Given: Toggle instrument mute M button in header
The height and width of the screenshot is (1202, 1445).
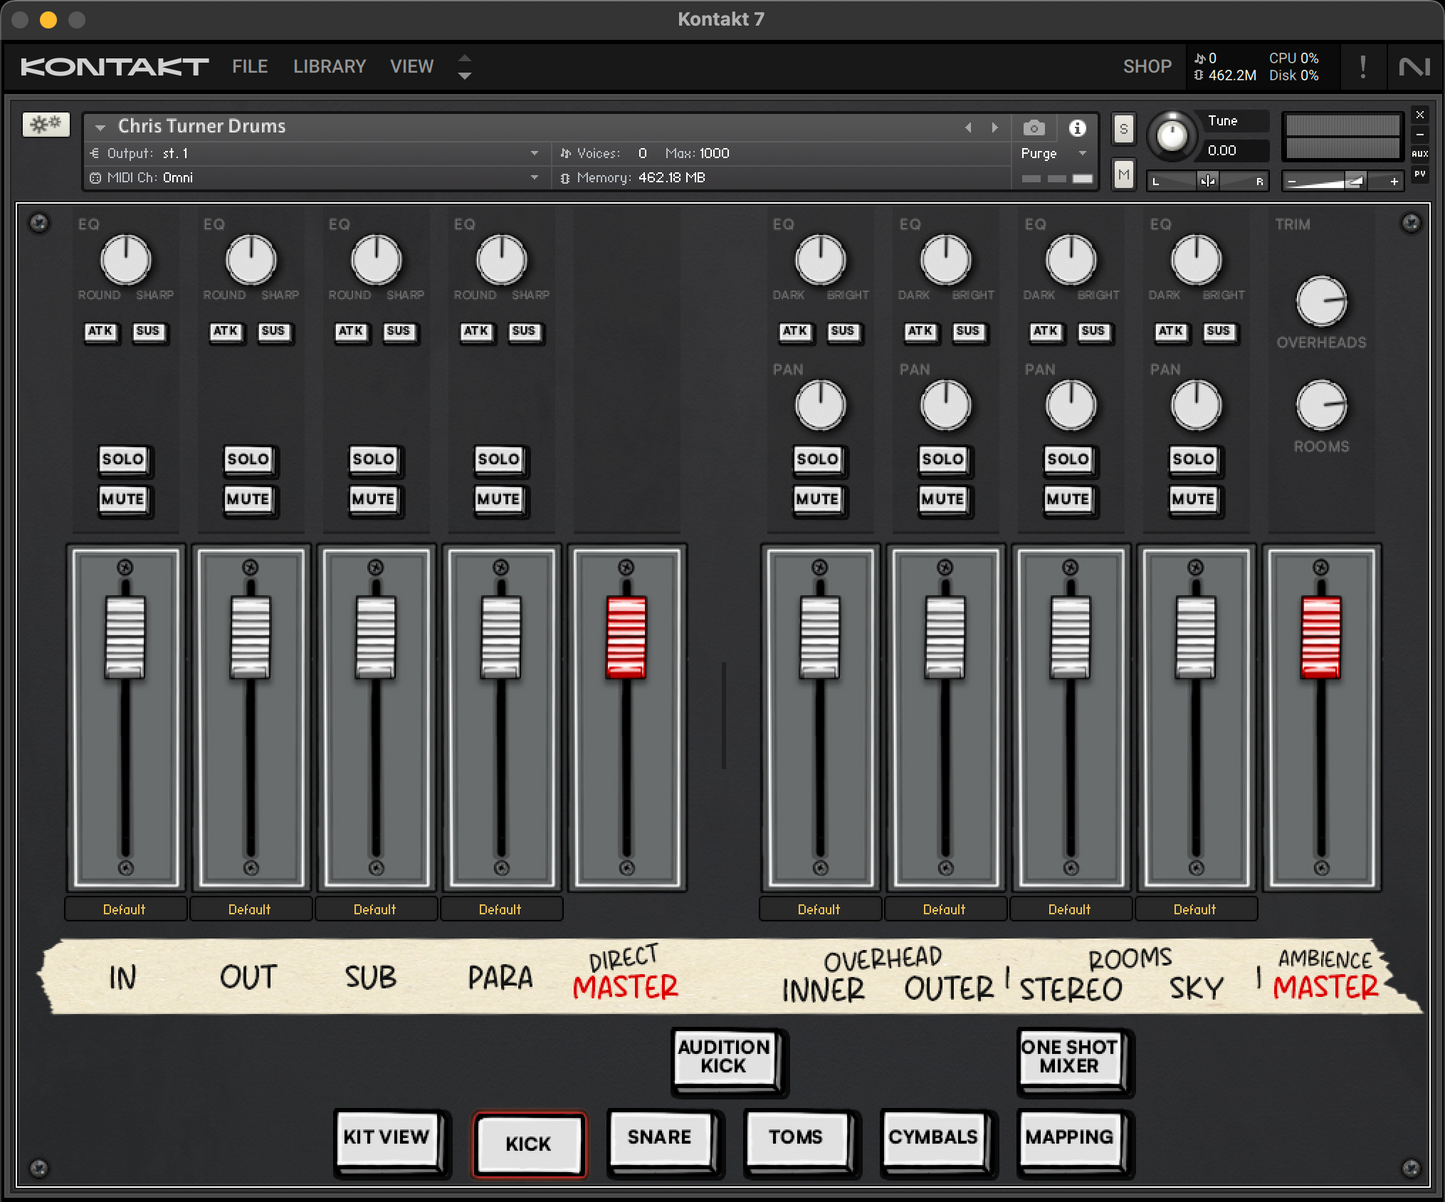Looking at the screenshot, I should coord(1124,175).
